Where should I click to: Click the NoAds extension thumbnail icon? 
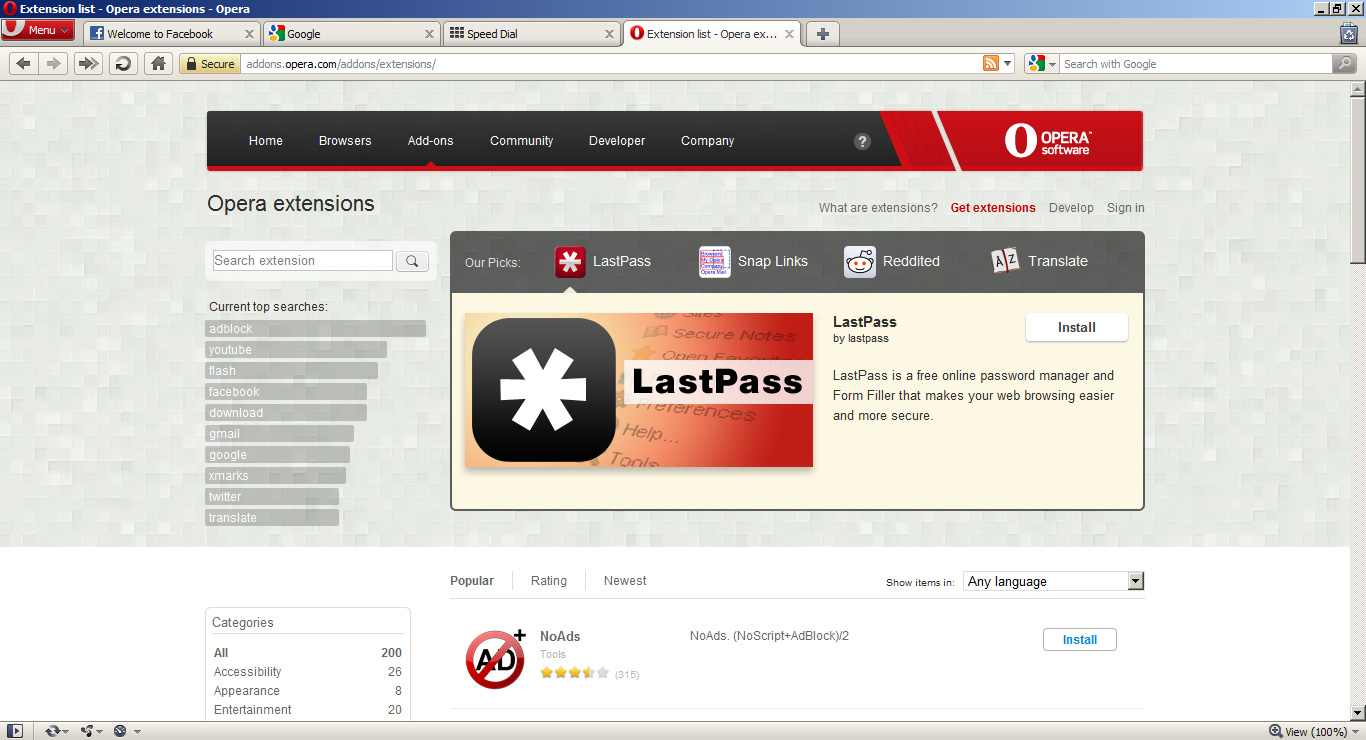point(492,657)
